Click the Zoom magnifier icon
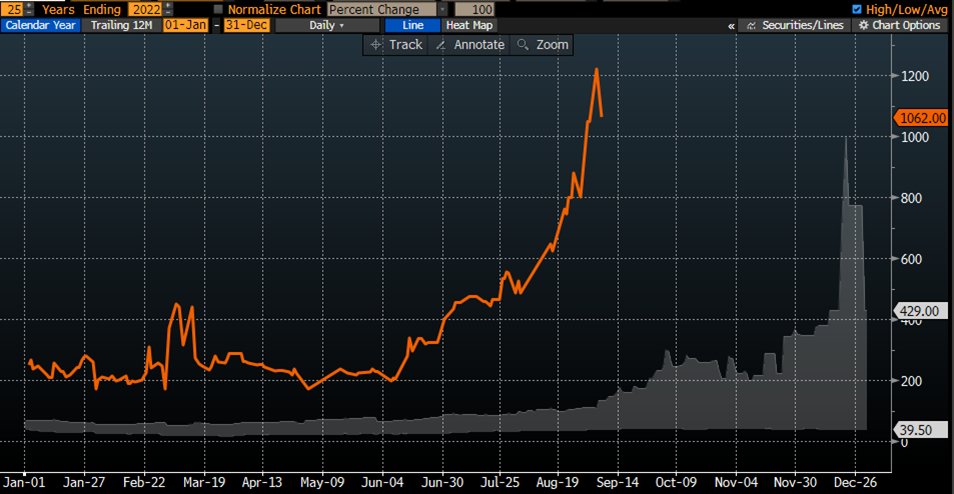Screen dimensions: 954x494 (522, 45)
